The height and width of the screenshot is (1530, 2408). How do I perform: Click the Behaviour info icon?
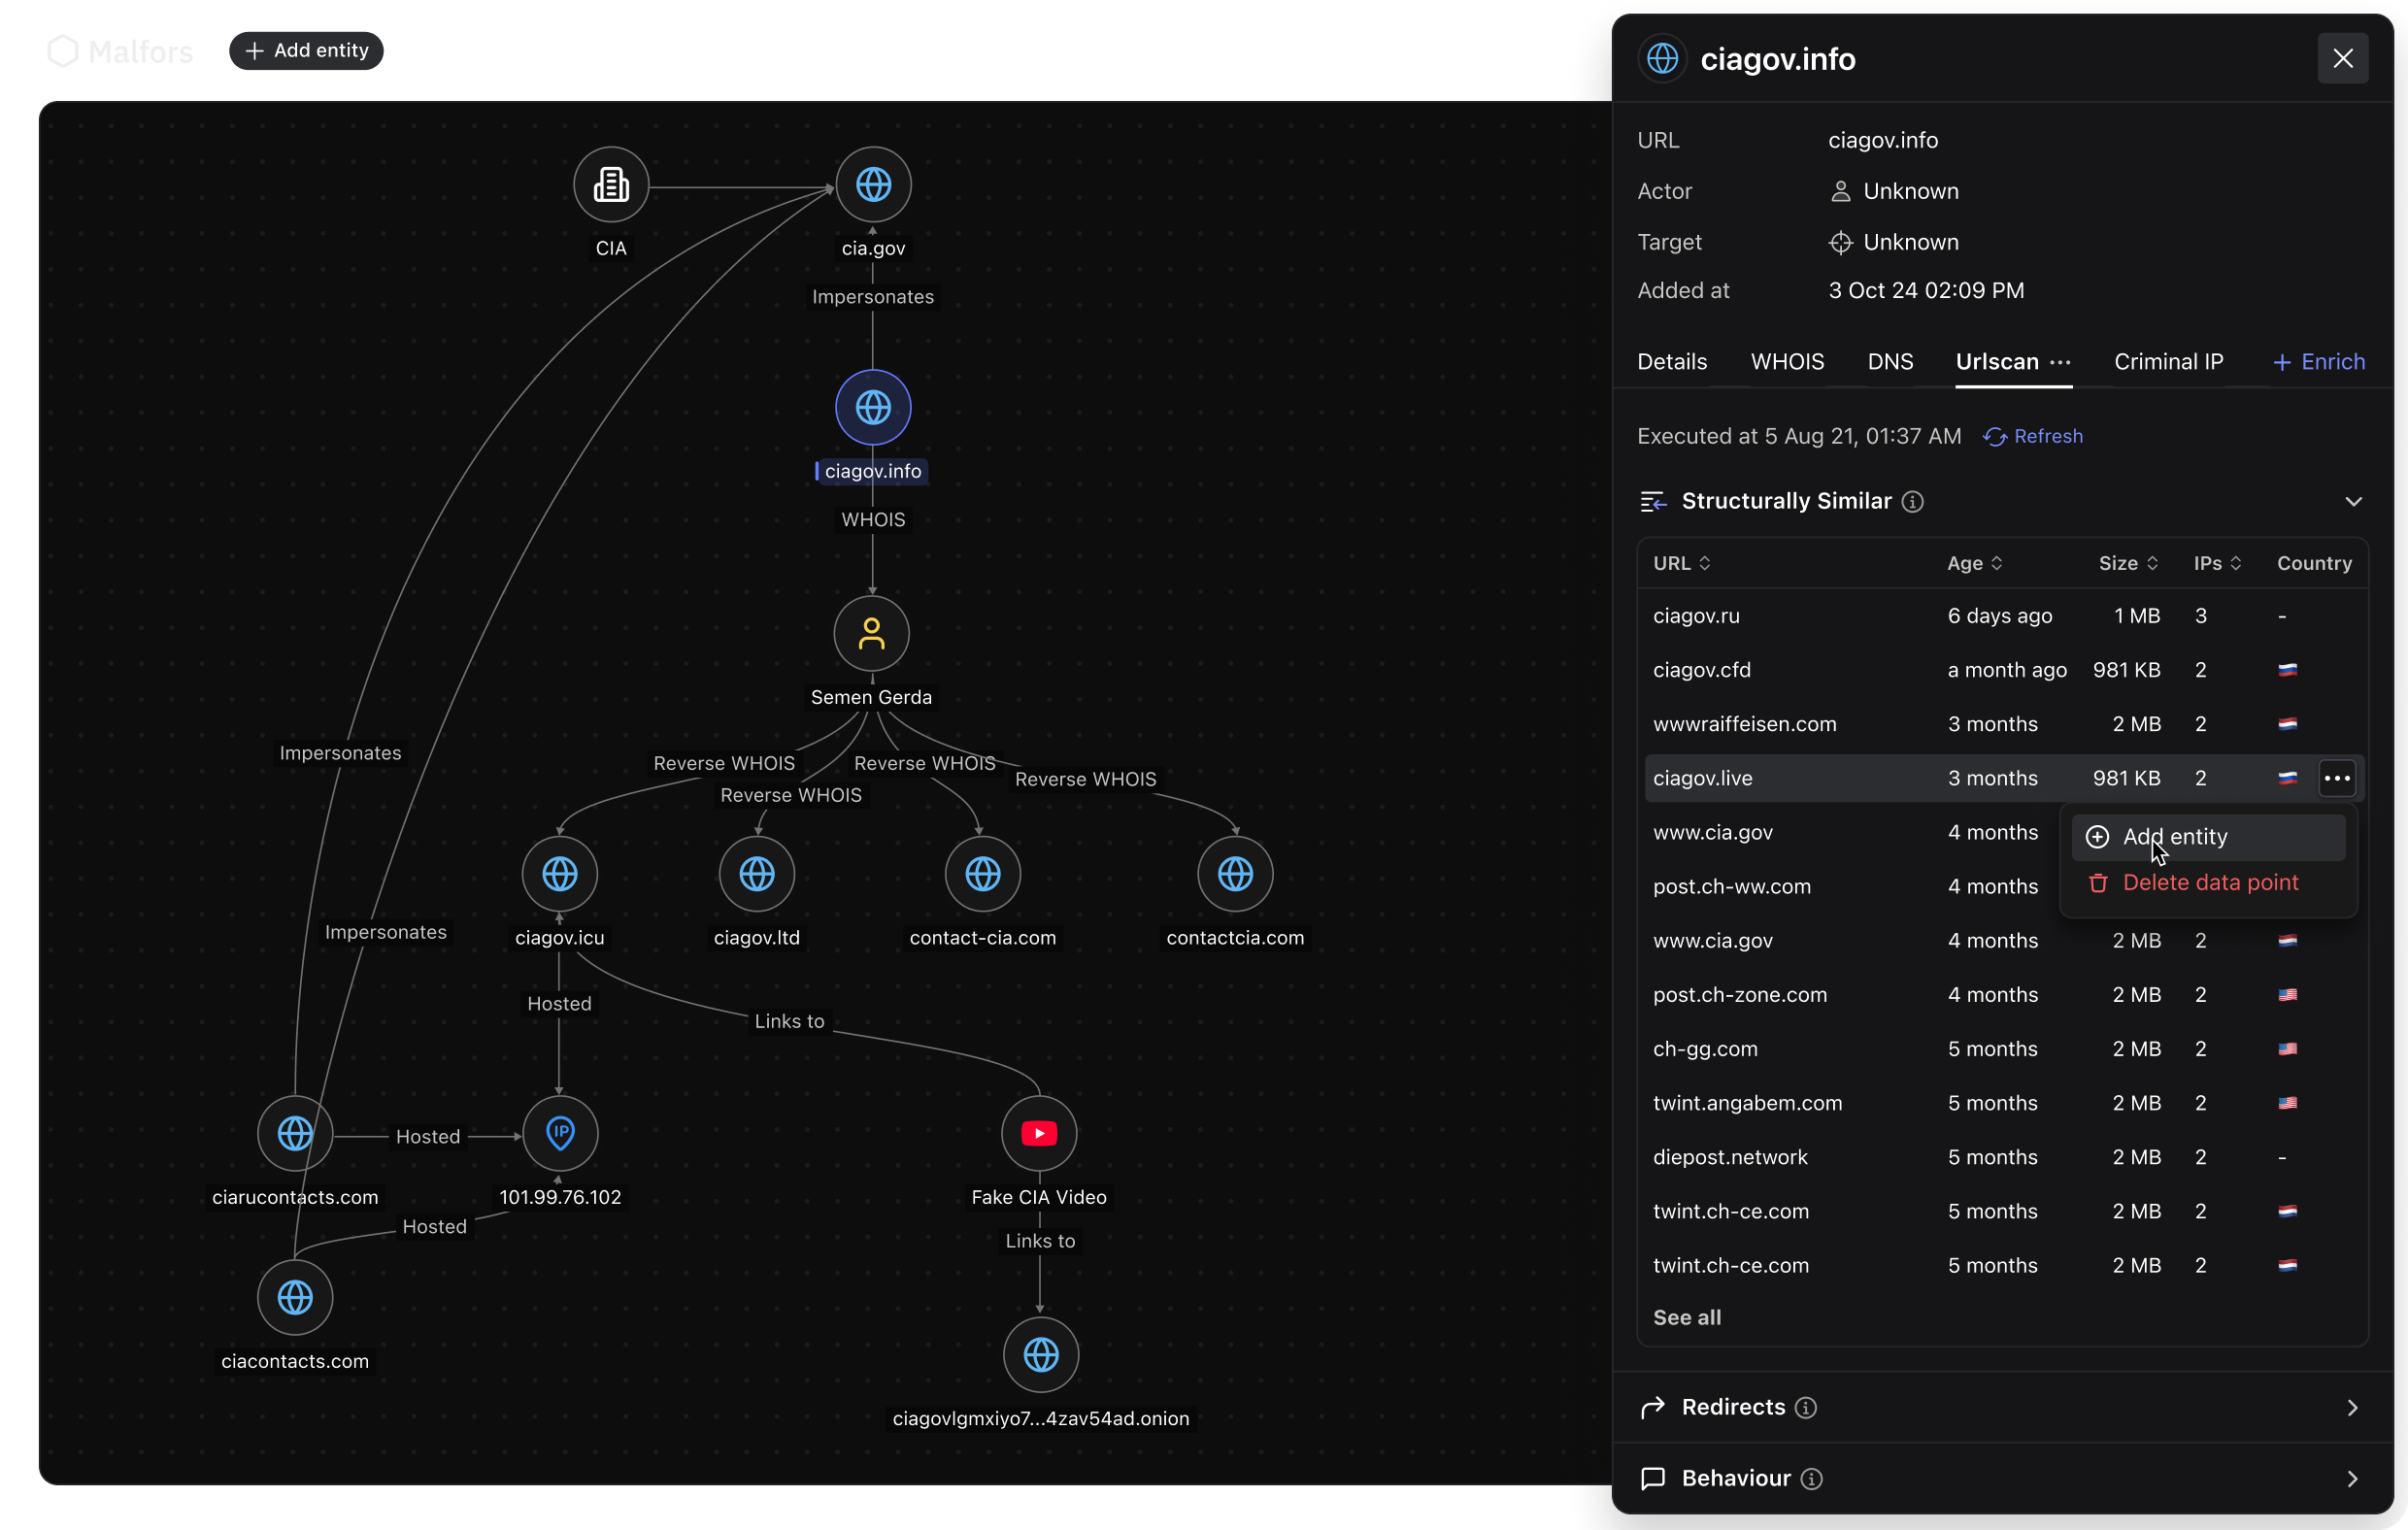[x=1811, y=1479]
